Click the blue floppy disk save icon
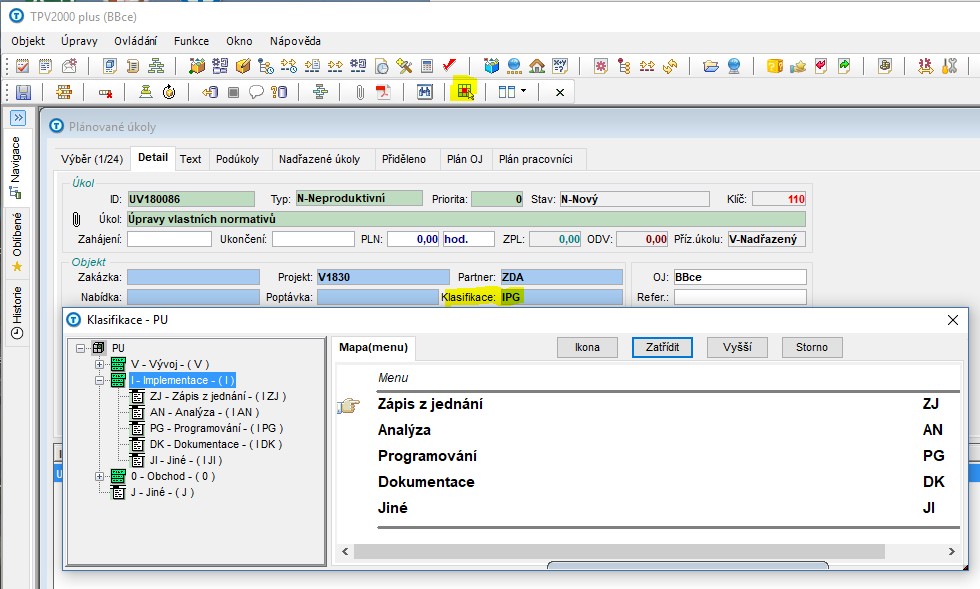 (x=22, y=92)
